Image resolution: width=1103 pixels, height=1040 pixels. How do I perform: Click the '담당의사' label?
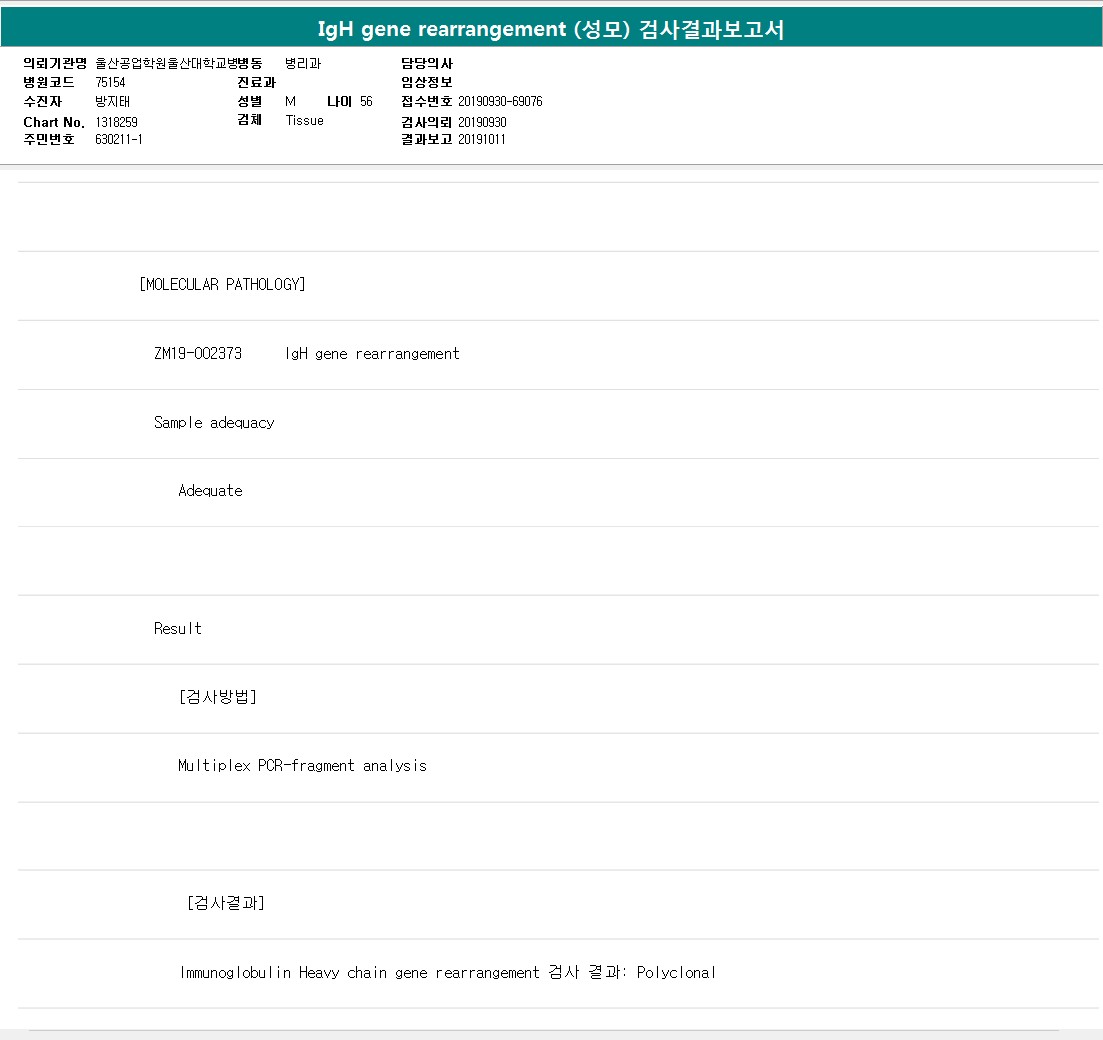click(427, 63)
